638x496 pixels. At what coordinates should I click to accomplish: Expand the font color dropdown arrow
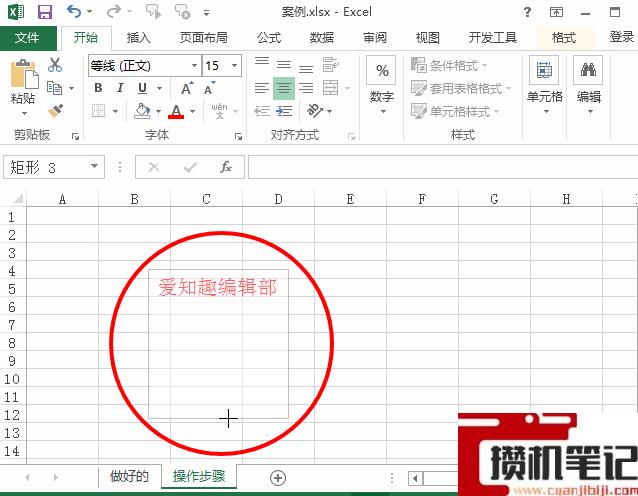(192, 111)
